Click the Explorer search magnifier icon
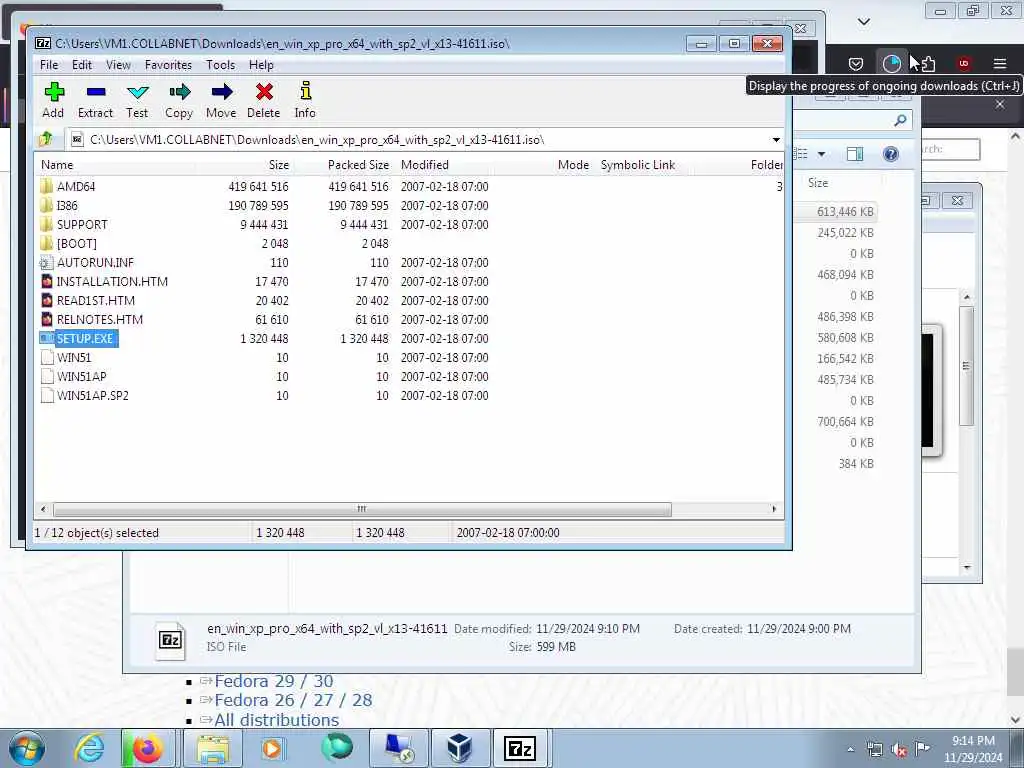 click(901, 120)
